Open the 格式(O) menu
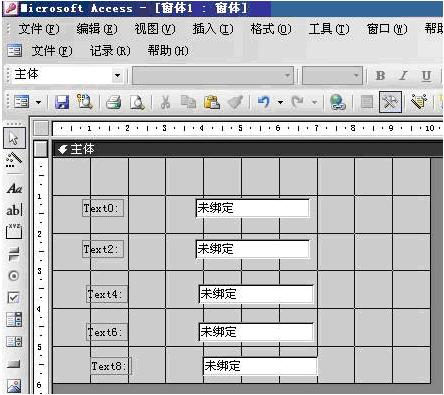444x395 pixels. (x=271, y=29)
